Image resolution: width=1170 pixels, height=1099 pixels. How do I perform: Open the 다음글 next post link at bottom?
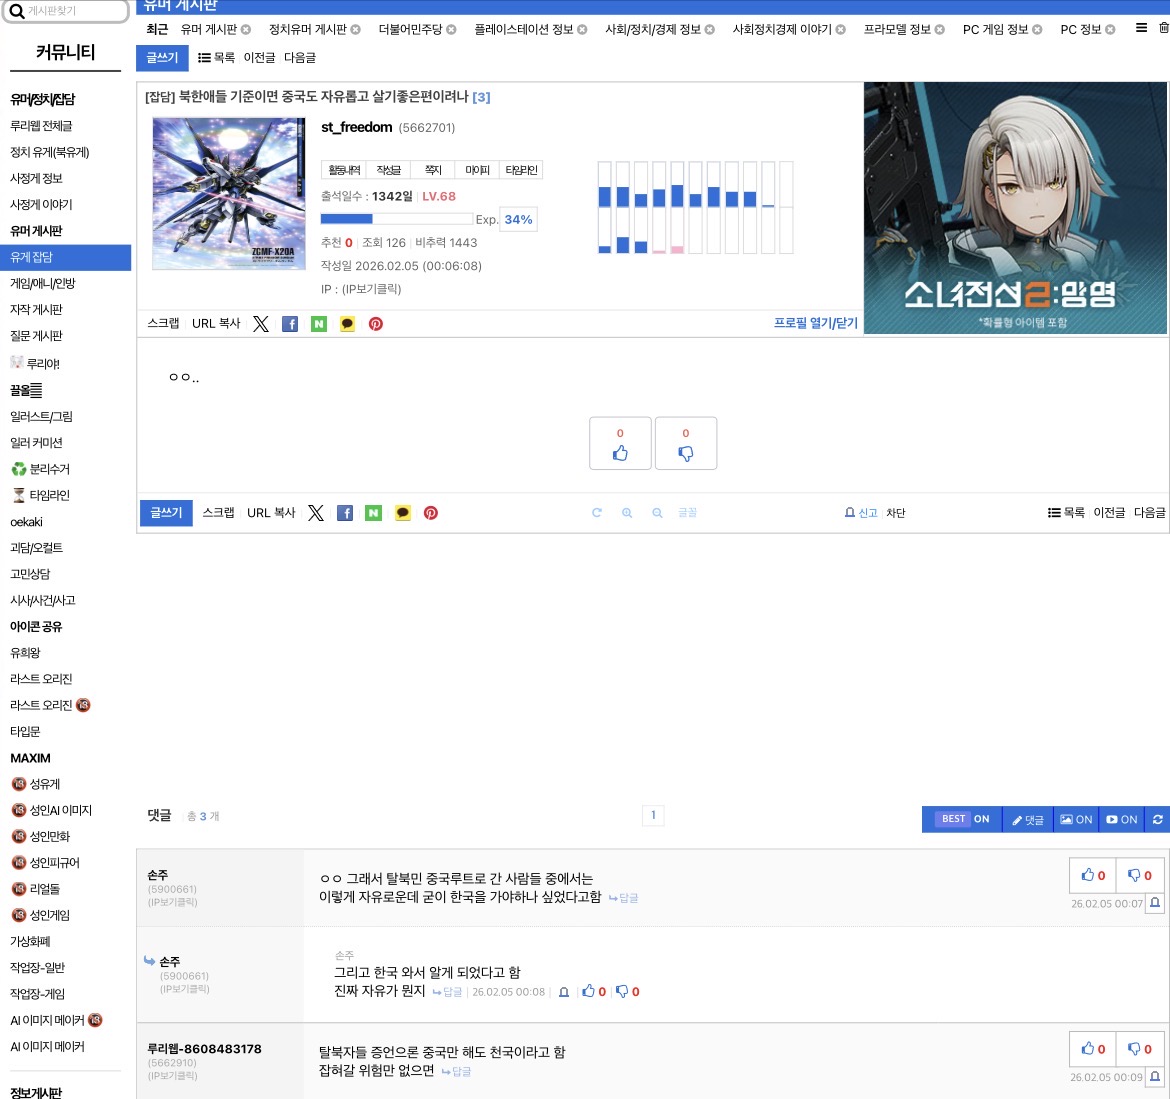point(1149,513)
